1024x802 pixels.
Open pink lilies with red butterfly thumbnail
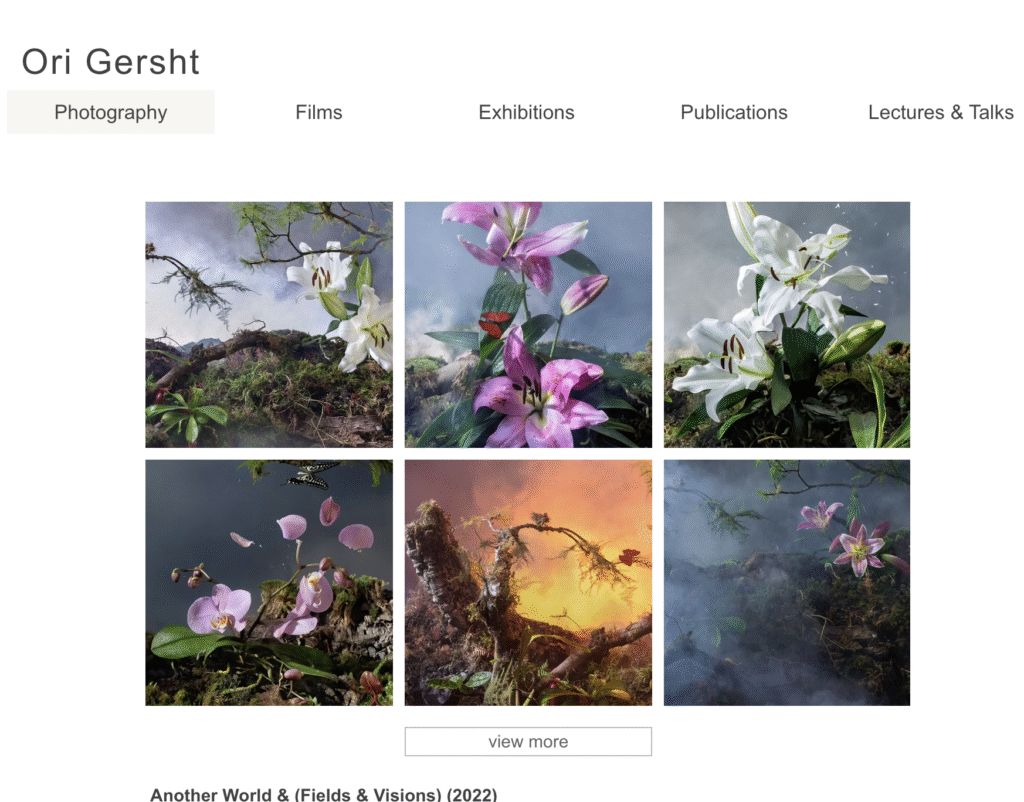pos(528,325)
